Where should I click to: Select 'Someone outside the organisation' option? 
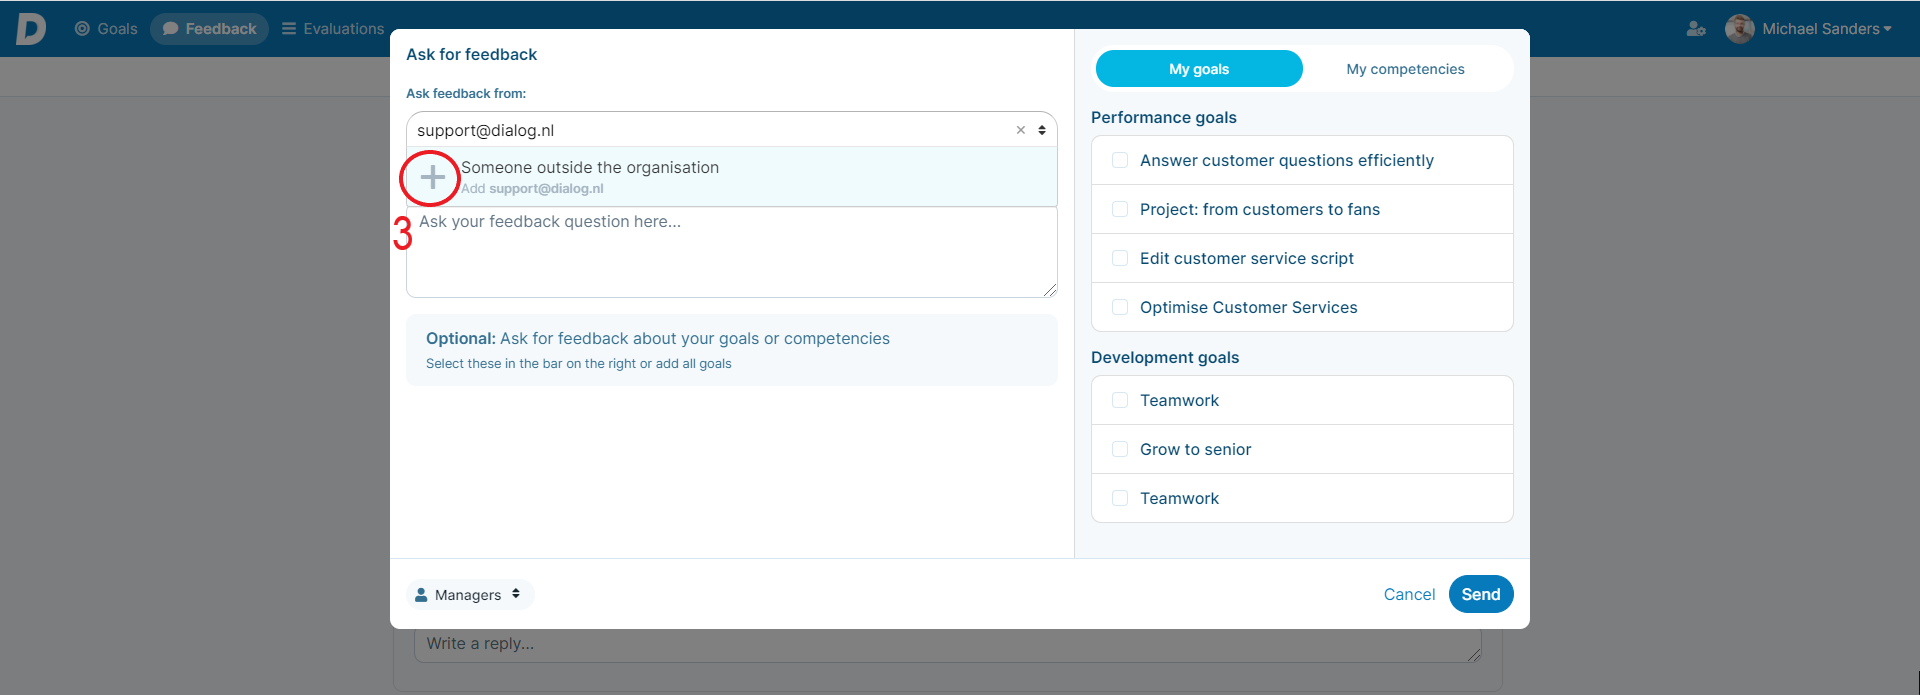point(732,177)
